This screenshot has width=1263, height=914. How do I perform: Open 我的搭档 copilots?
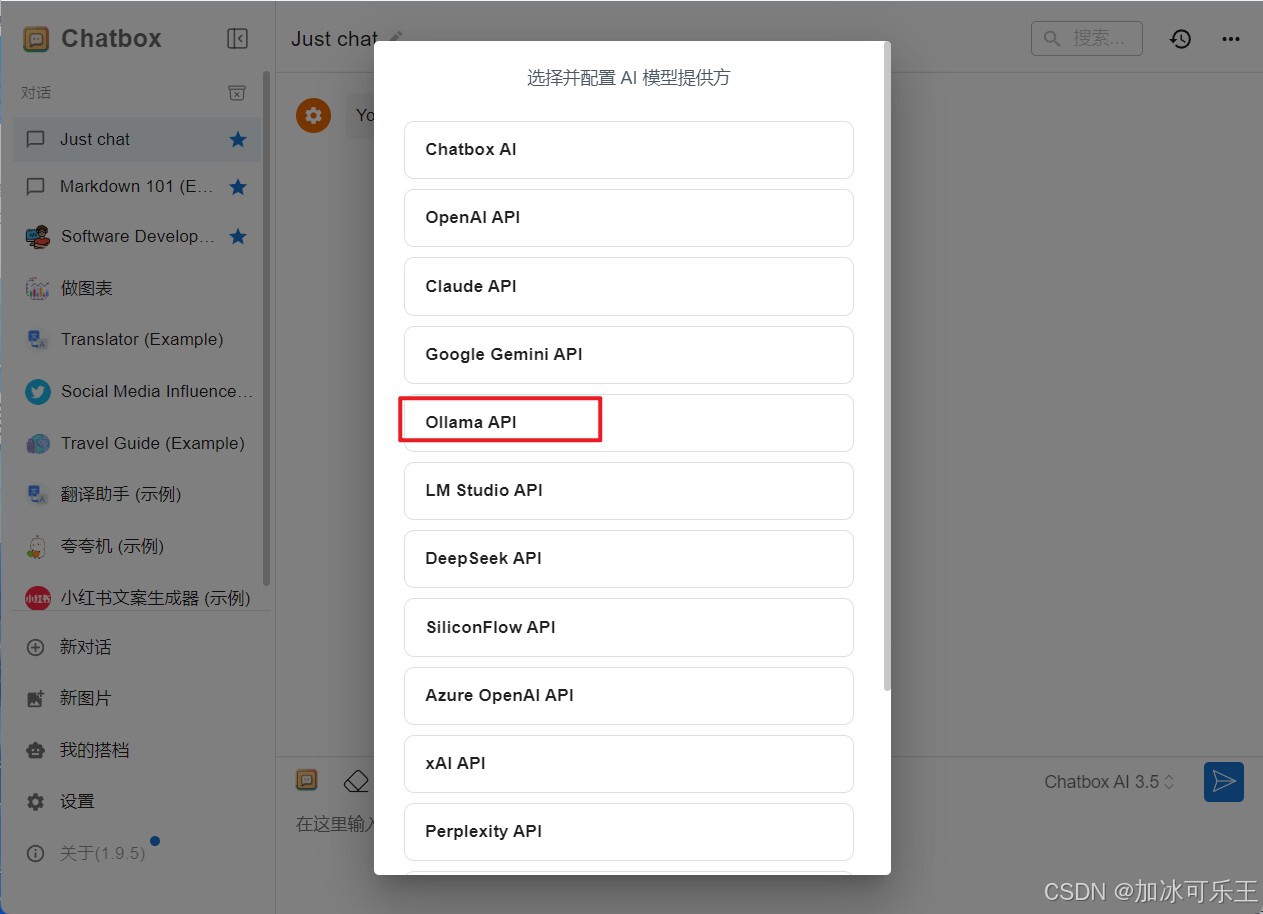coord(137,750)
